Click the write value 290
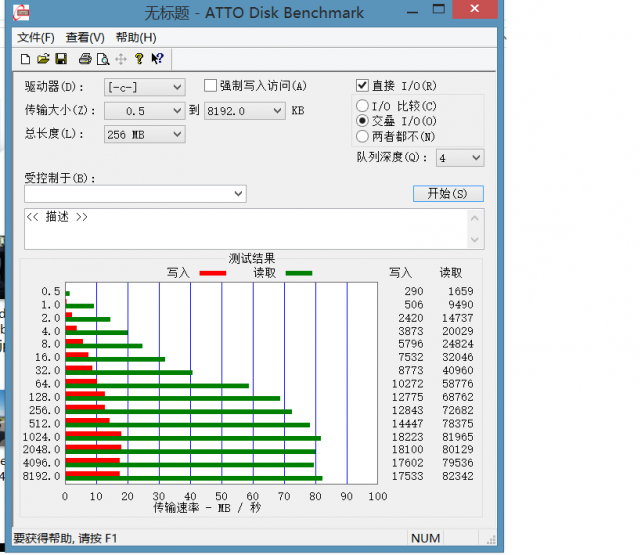Image resolution: width=640 pixels, height=555 pixels. (x=414, y=291)
